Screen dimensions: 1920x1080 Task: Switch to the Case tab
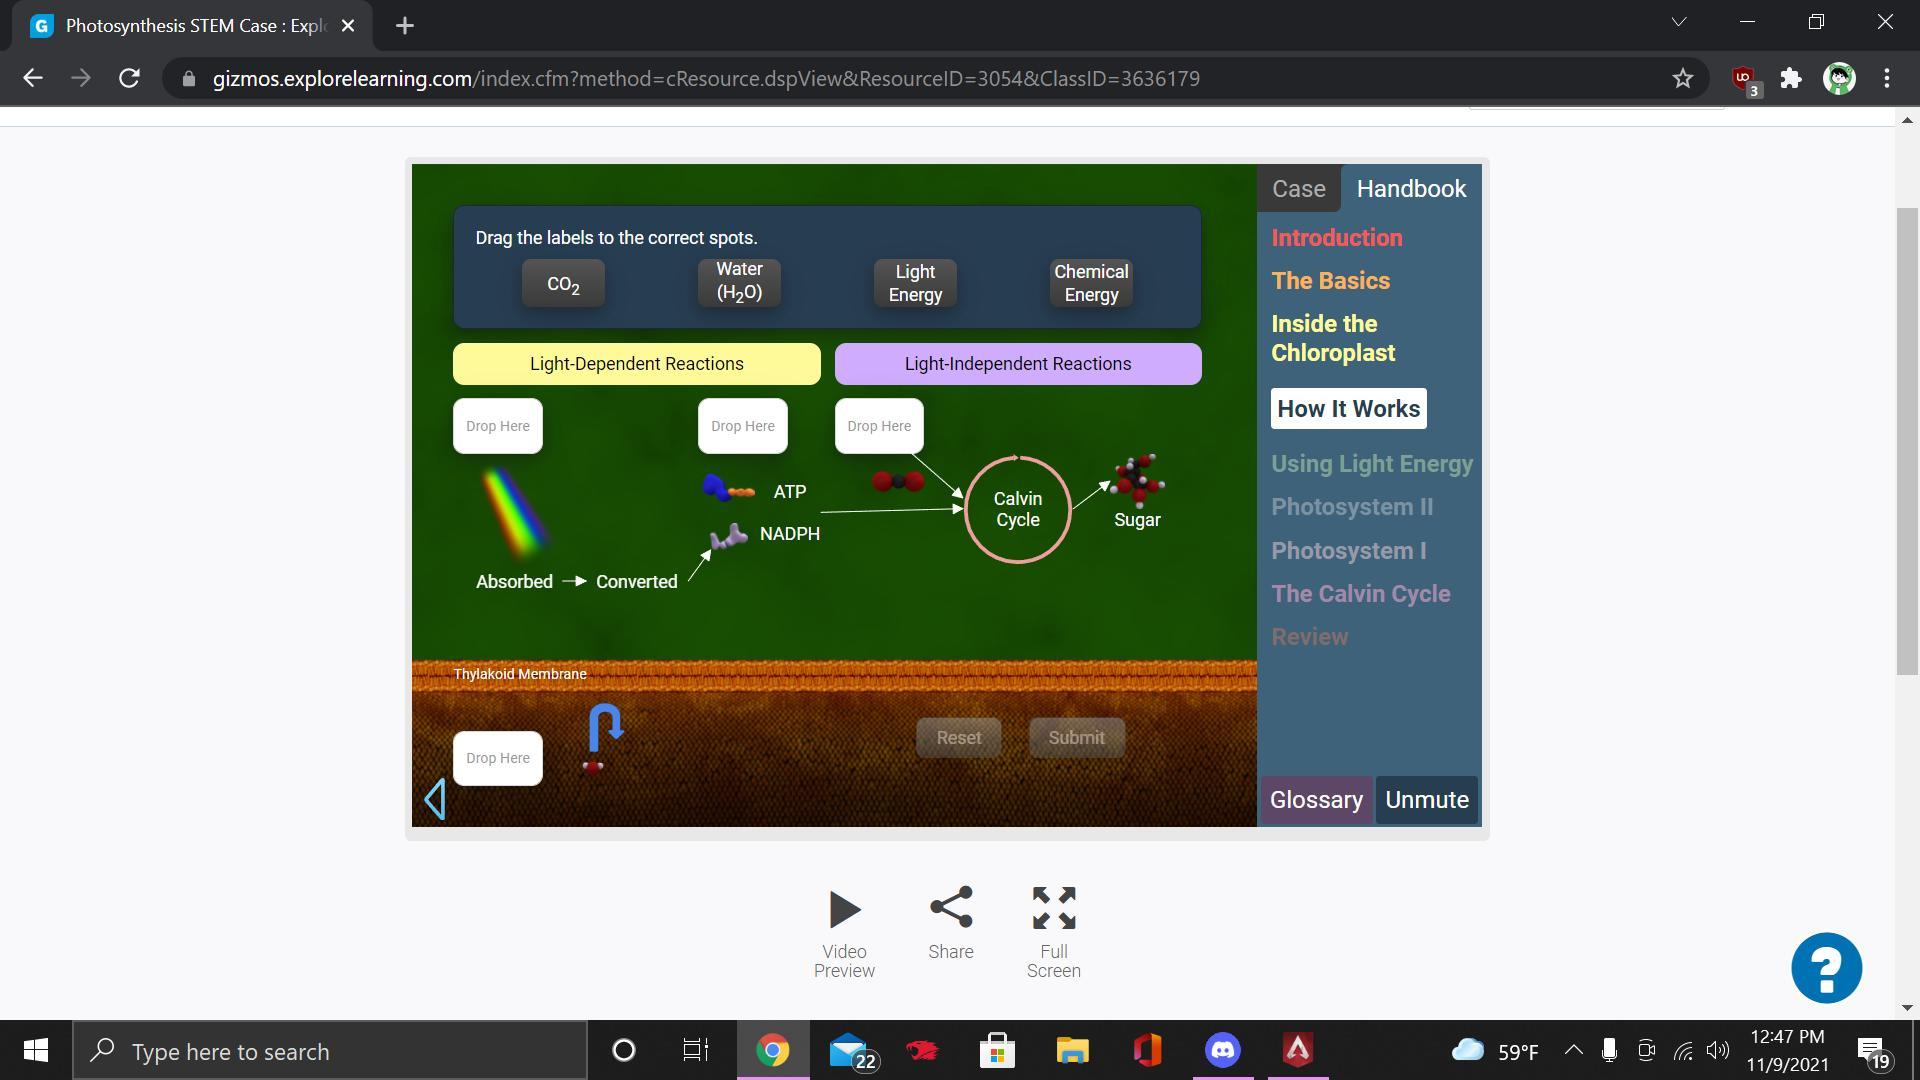pos(1298,189)
